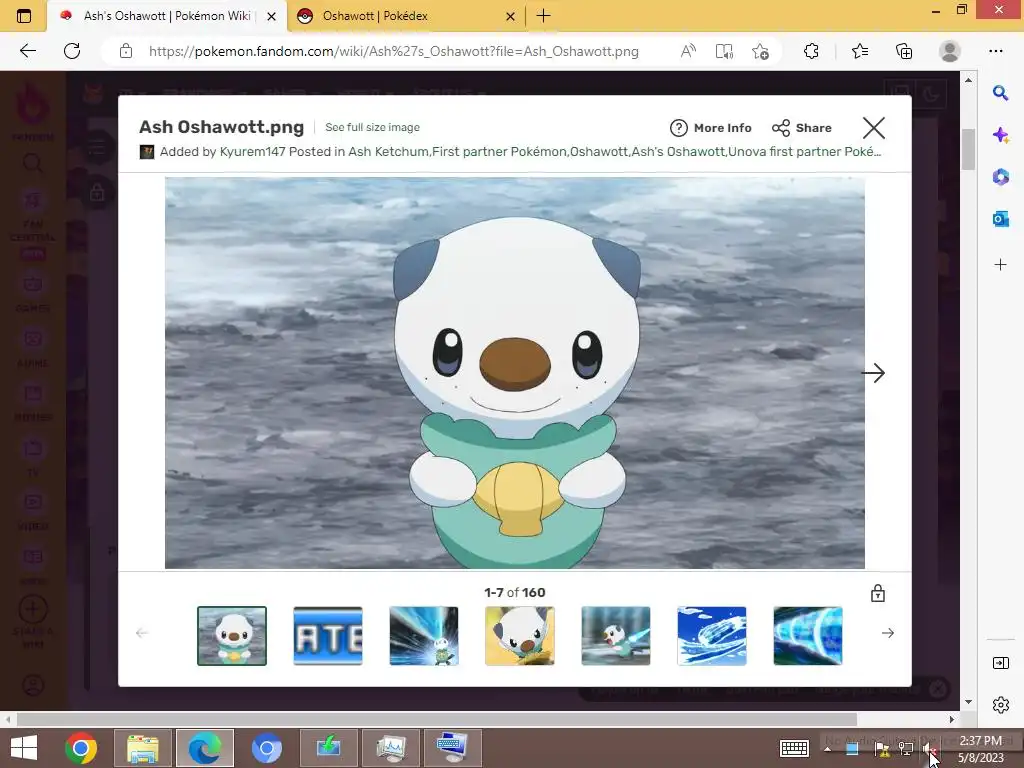Show next image in lightbox
1024x768 pixels.
click(x=873, y=373)
